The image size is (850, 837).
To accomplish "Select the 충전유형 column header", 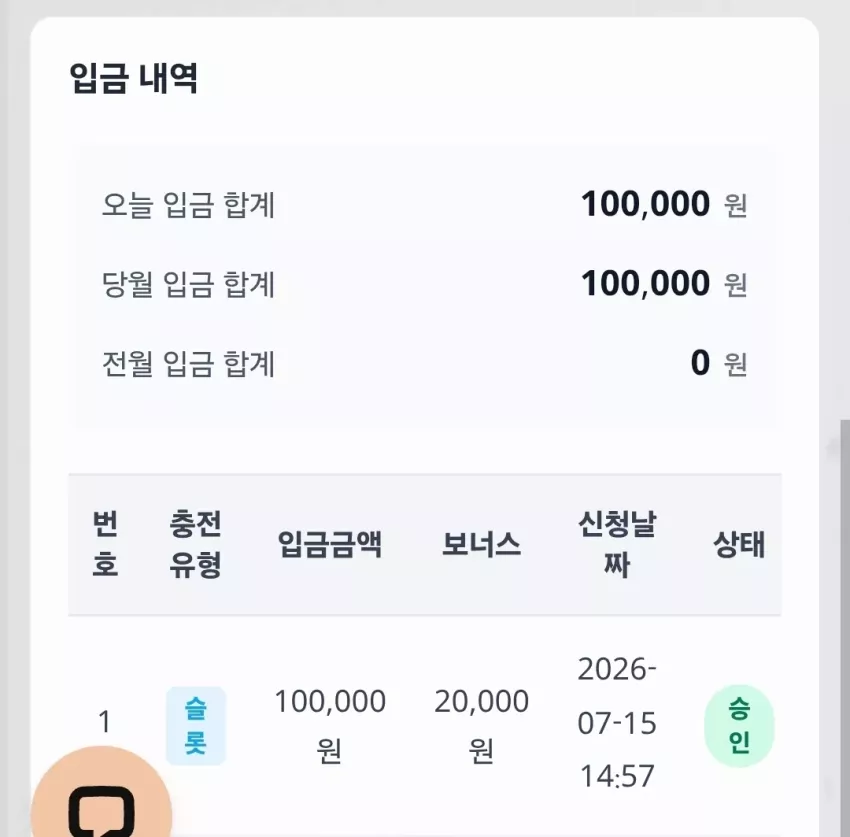I will (196, 544).
